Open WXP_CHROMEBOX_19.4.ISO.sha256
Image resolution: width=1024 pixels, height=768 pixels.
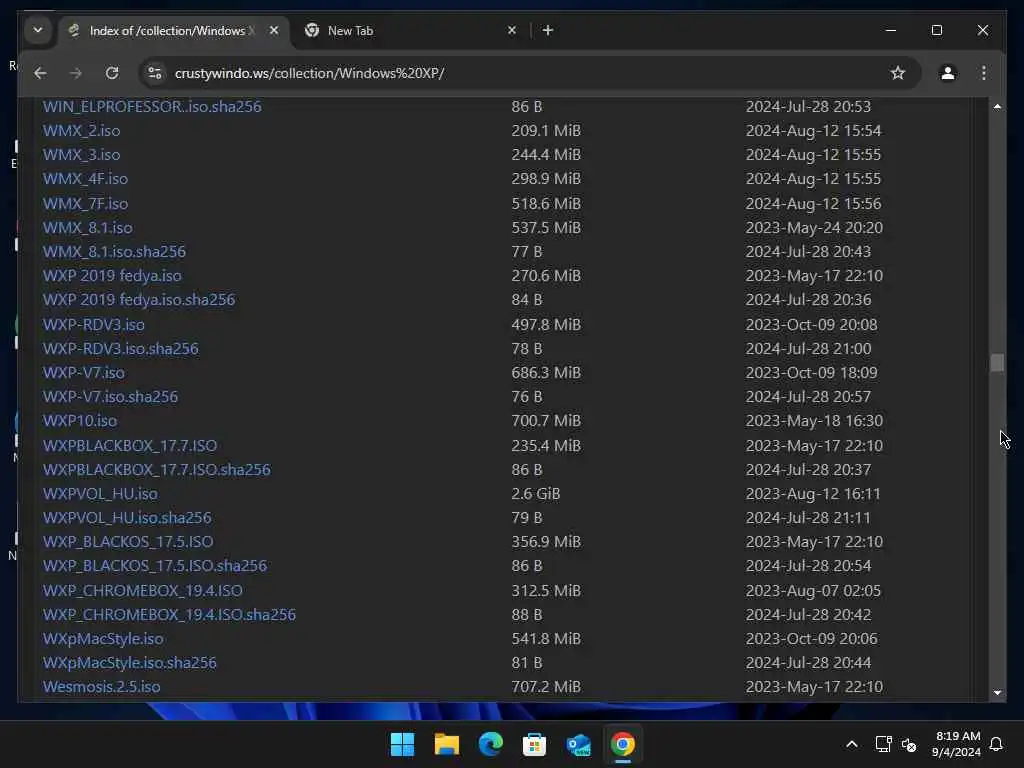(x=170, y=615)
